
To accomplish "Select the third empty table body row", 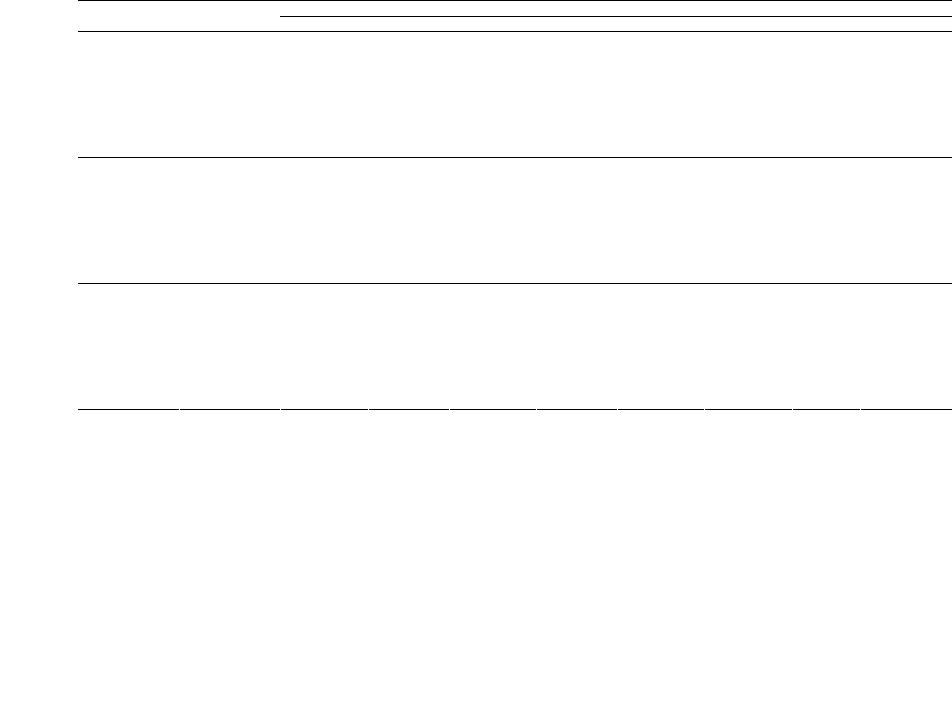I will (x=515, y=347).
